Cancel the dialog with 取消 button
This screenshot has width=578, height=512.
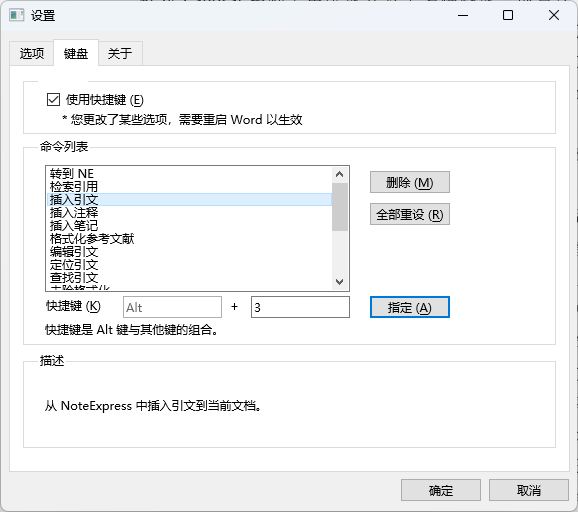[529, 490]
